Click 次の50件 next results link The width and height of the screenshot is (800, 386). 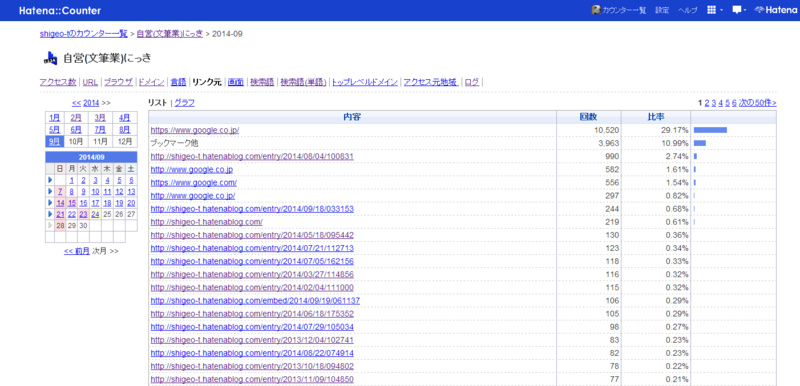758,103
